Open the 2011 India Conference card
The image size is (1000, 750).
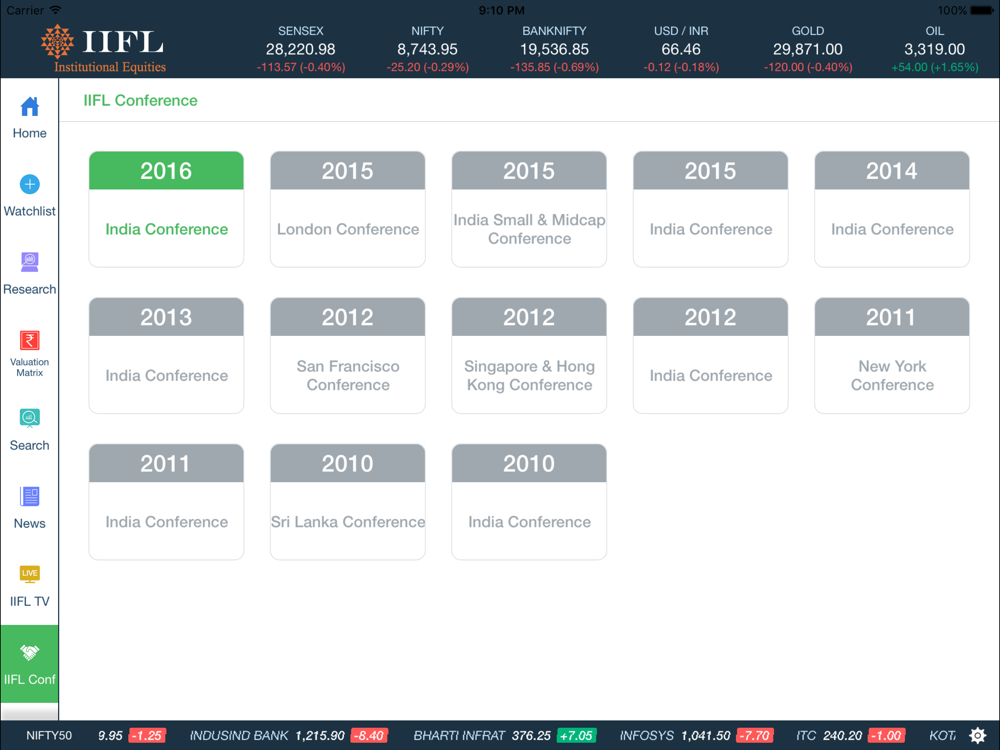pyautogui.click(x=166, y=502)
